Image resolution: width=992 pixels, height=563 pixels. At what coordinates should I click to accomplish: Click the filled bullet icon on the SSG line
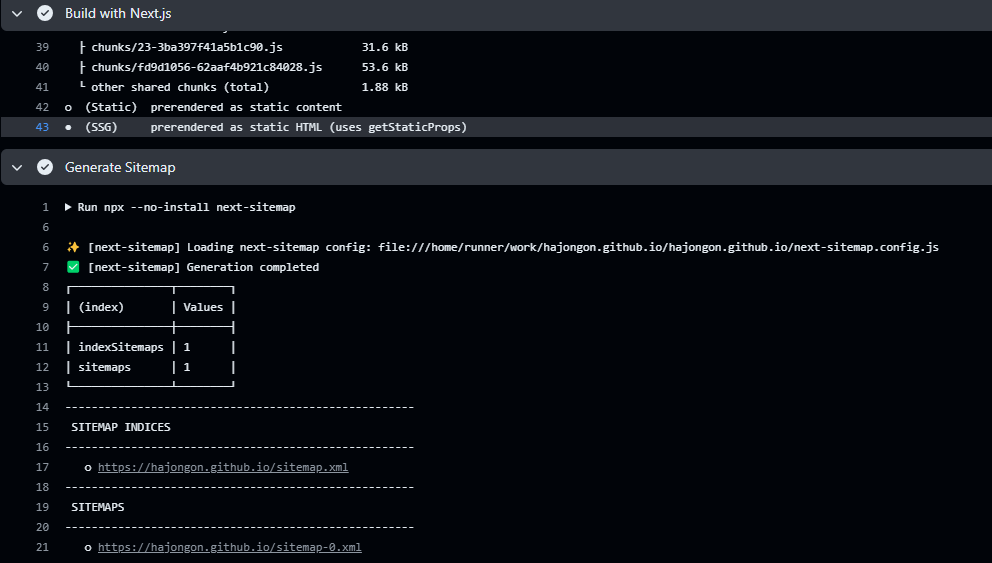[x=68, y=127]
